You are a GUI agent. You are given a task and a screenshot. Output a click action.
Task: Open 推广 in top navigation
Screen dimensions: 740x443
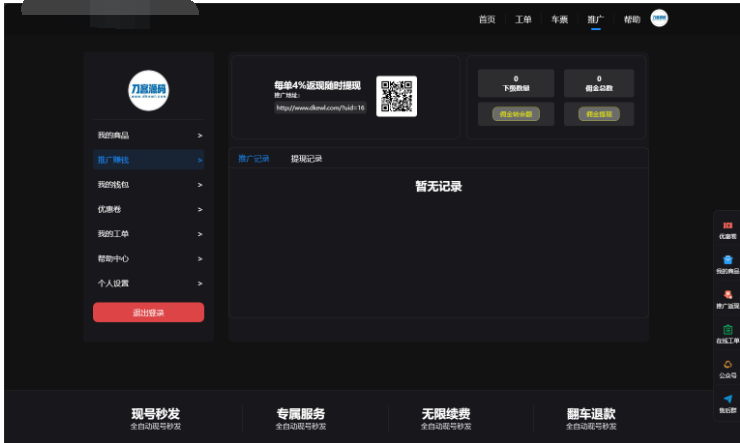(596, 19)
